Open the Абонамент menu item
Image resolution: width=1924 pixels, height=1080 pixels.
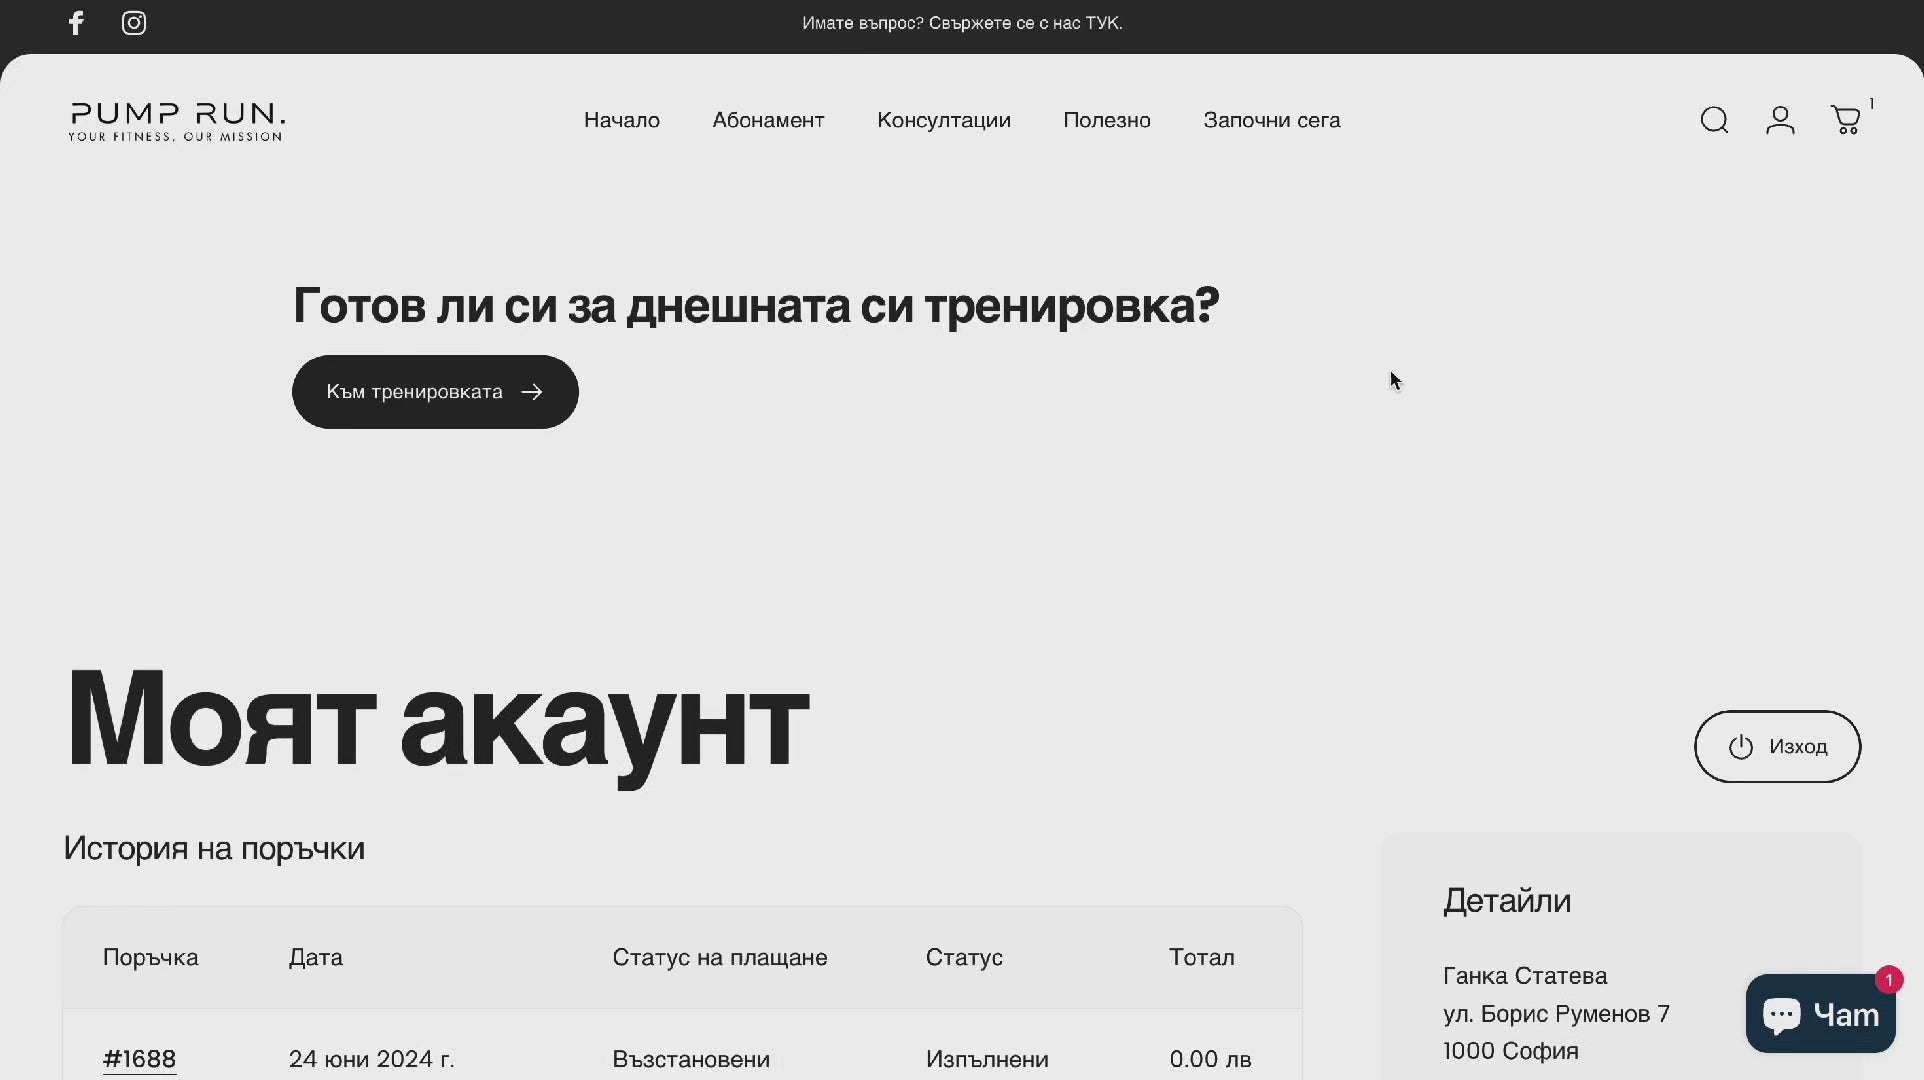[x=768, y=120]
